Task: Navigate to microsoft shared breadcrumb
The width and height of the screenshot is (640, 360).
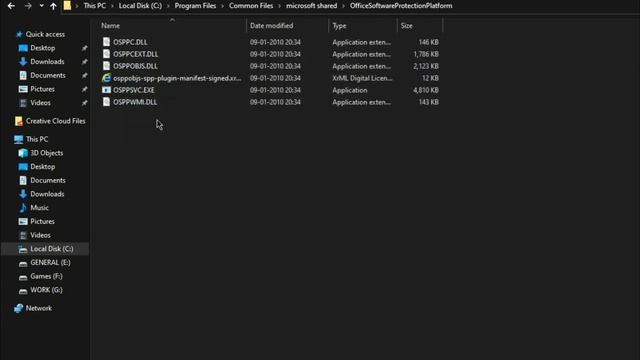Action: [x=311, y=6]
